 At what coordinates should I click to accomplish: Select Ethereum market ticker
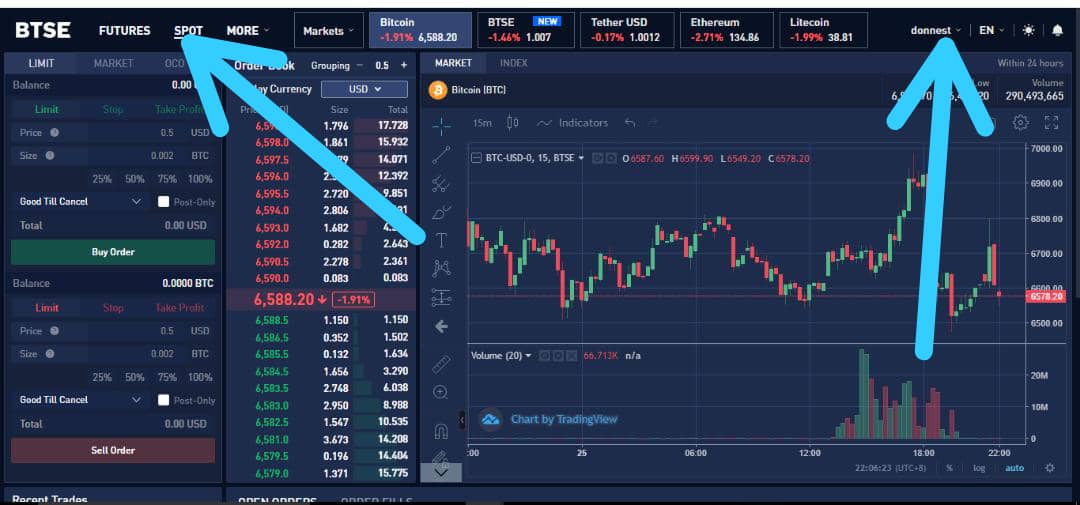click(727, 30)
